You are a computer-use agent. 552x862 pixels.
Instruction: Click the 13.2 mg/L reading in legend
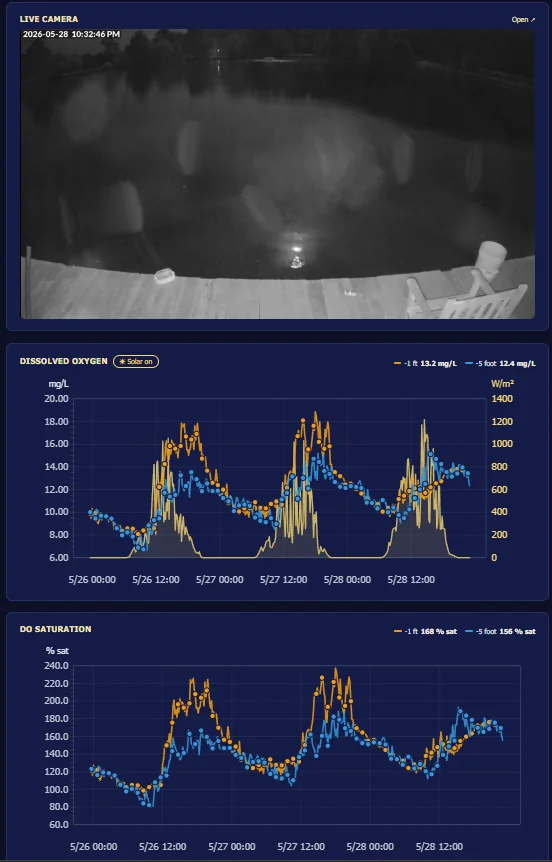[439, 363]
